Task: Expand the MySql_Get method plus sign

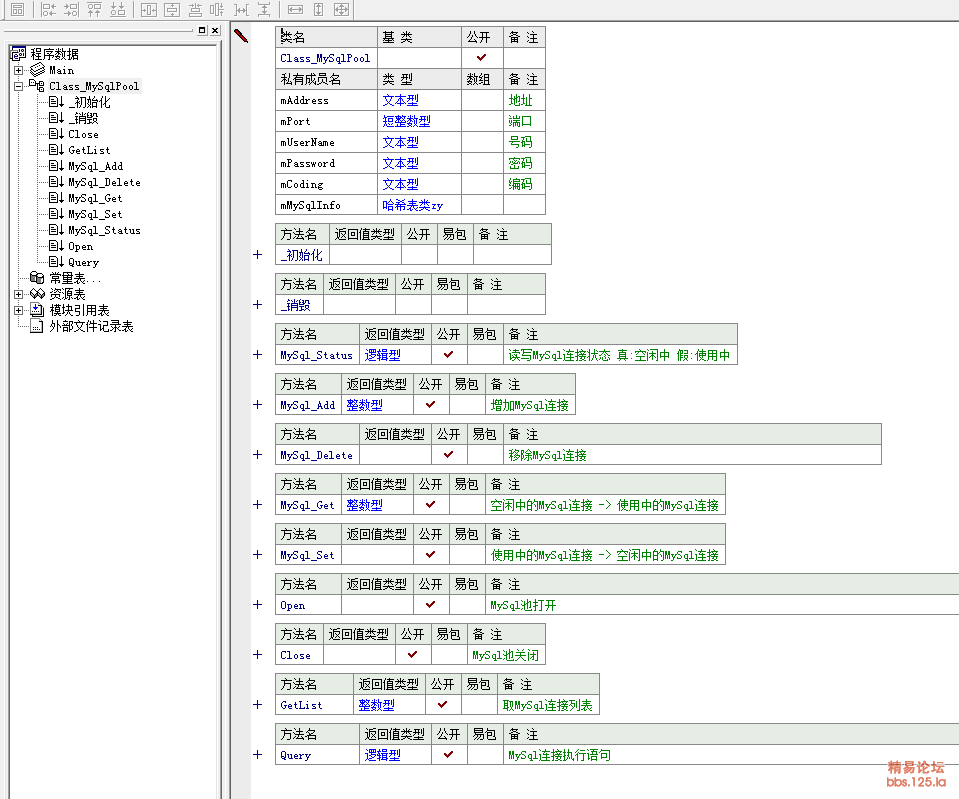Action: pyautogui.click(x=258, y=505)
